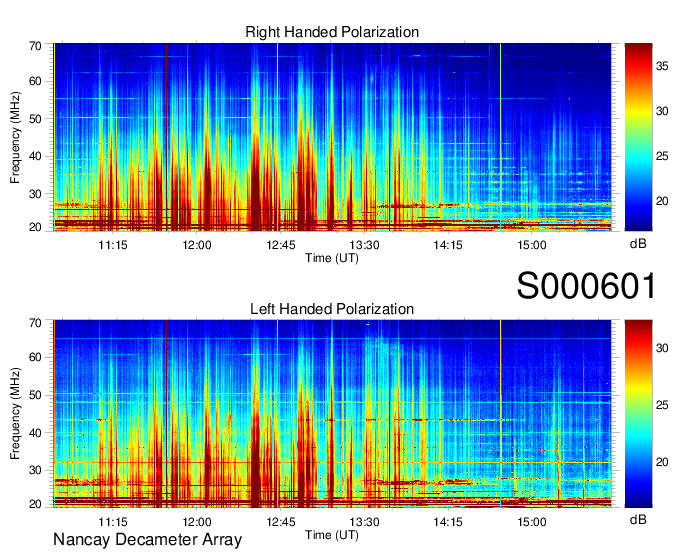Viewport: 680px width, 552px height.
Task: Click the Right Handed plot's color scale bar
Action: tap(638, 137)
